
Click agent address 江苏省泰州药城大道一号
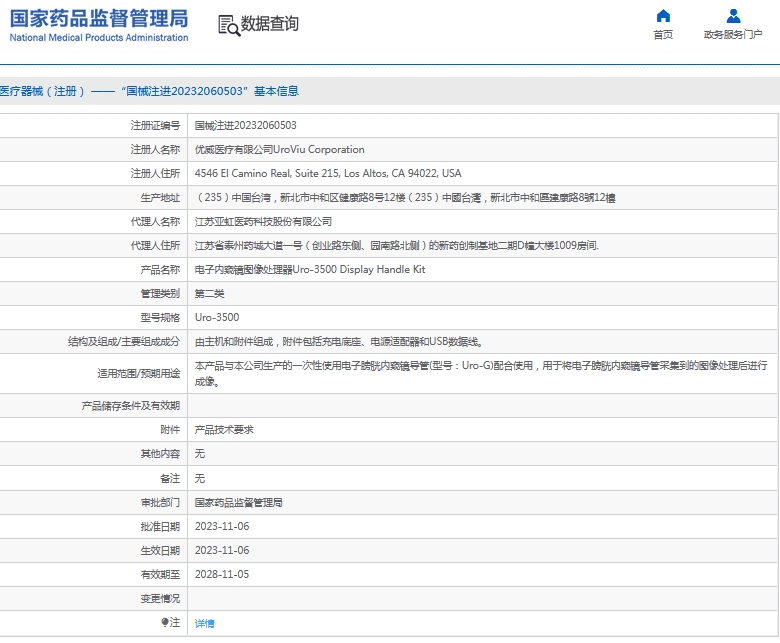pos(396,245)
